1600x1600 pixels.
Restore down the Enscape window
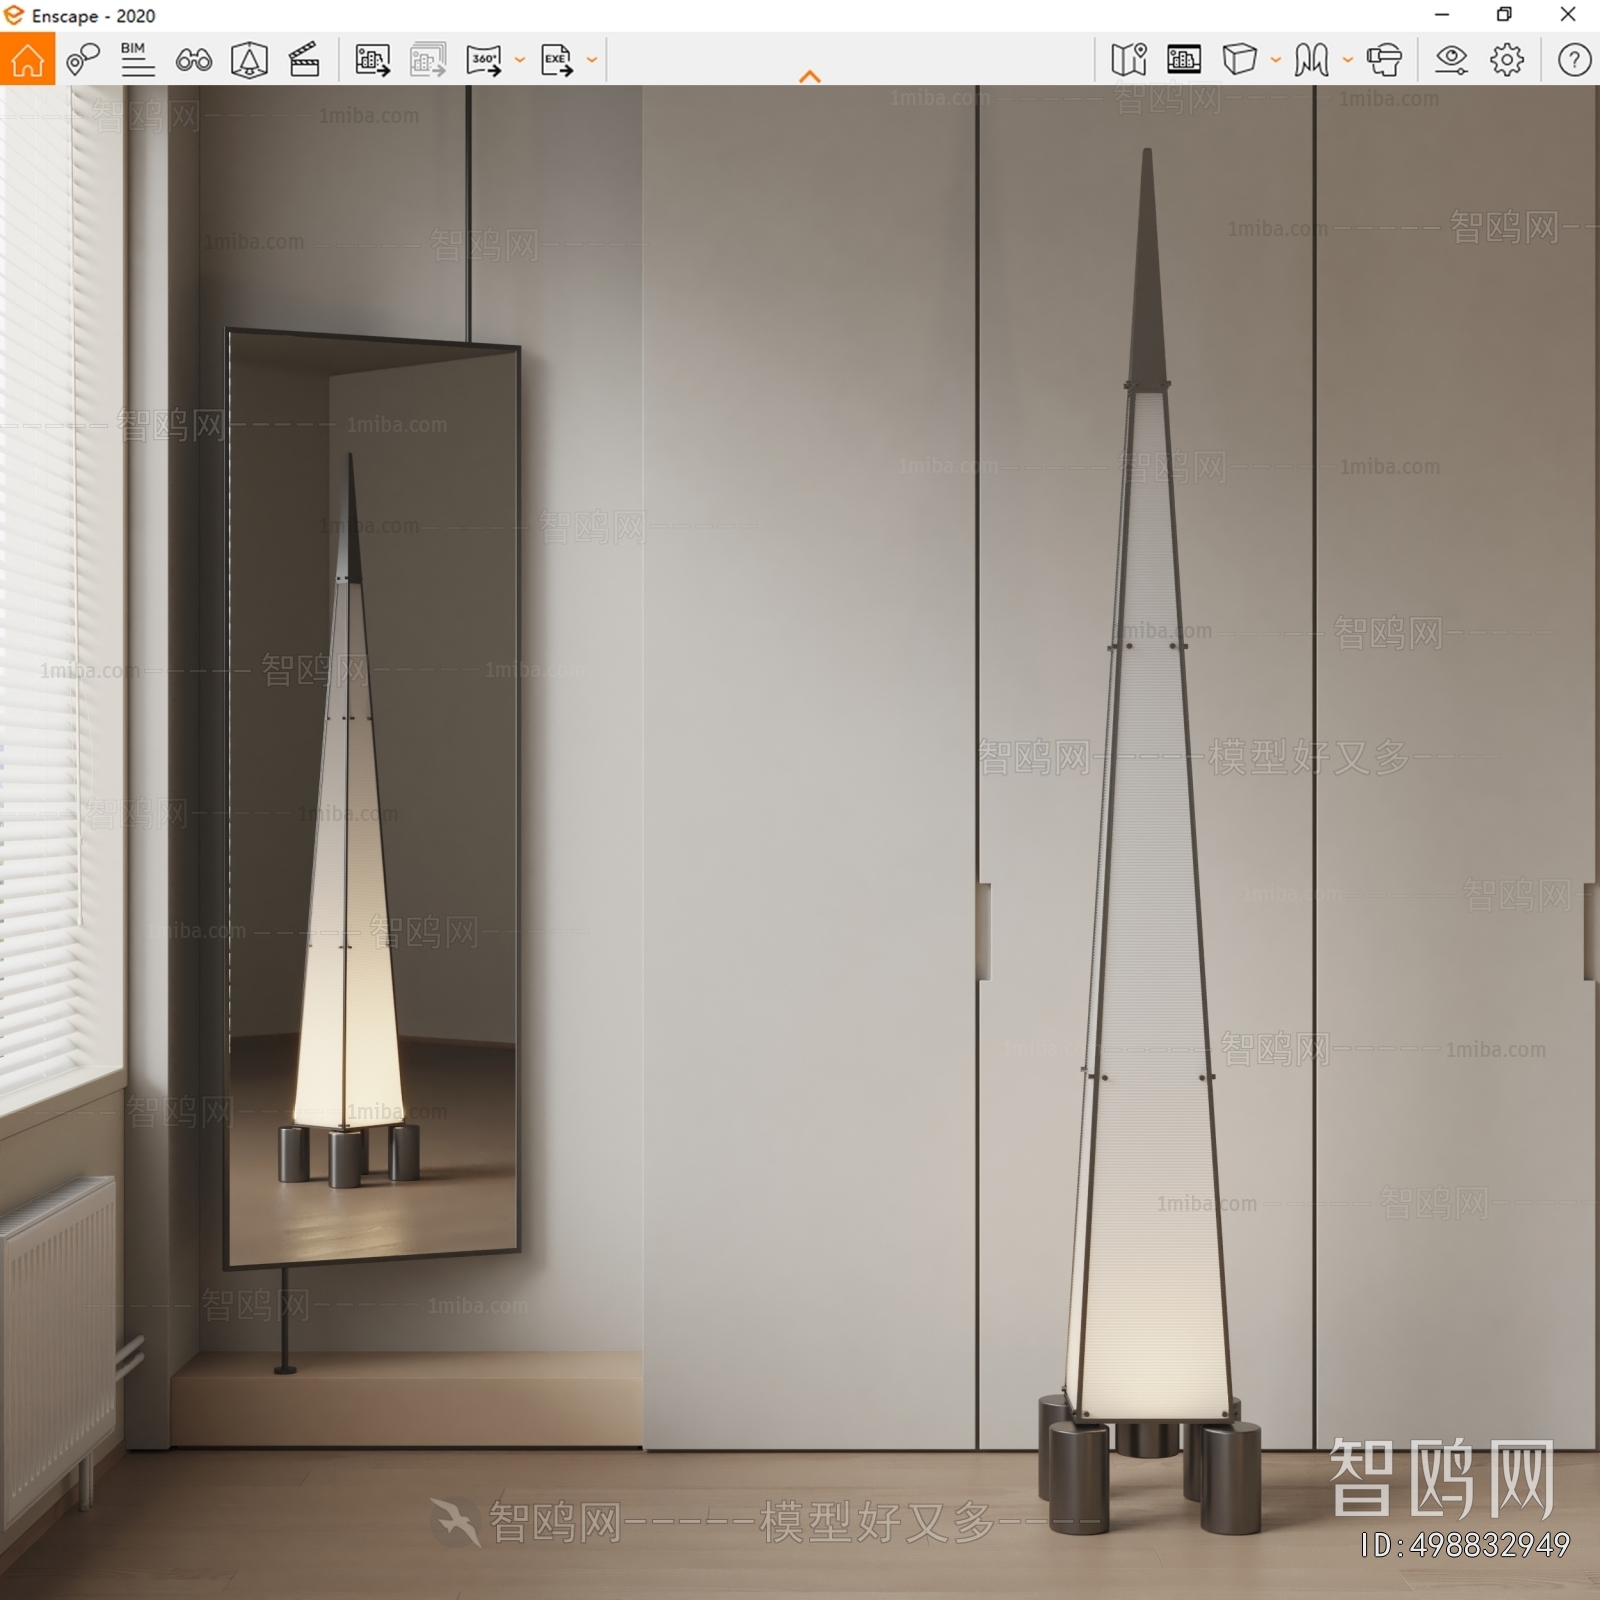[1504, 15]
